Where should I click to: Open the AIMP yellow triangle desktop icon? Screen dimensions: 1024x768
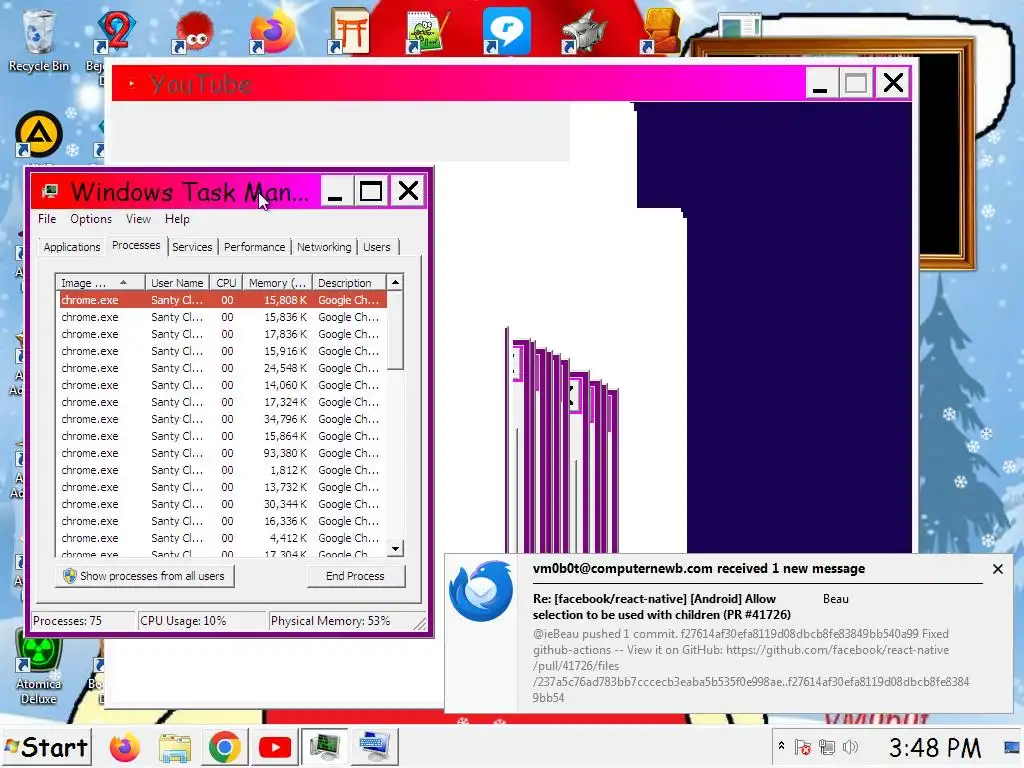39,134
